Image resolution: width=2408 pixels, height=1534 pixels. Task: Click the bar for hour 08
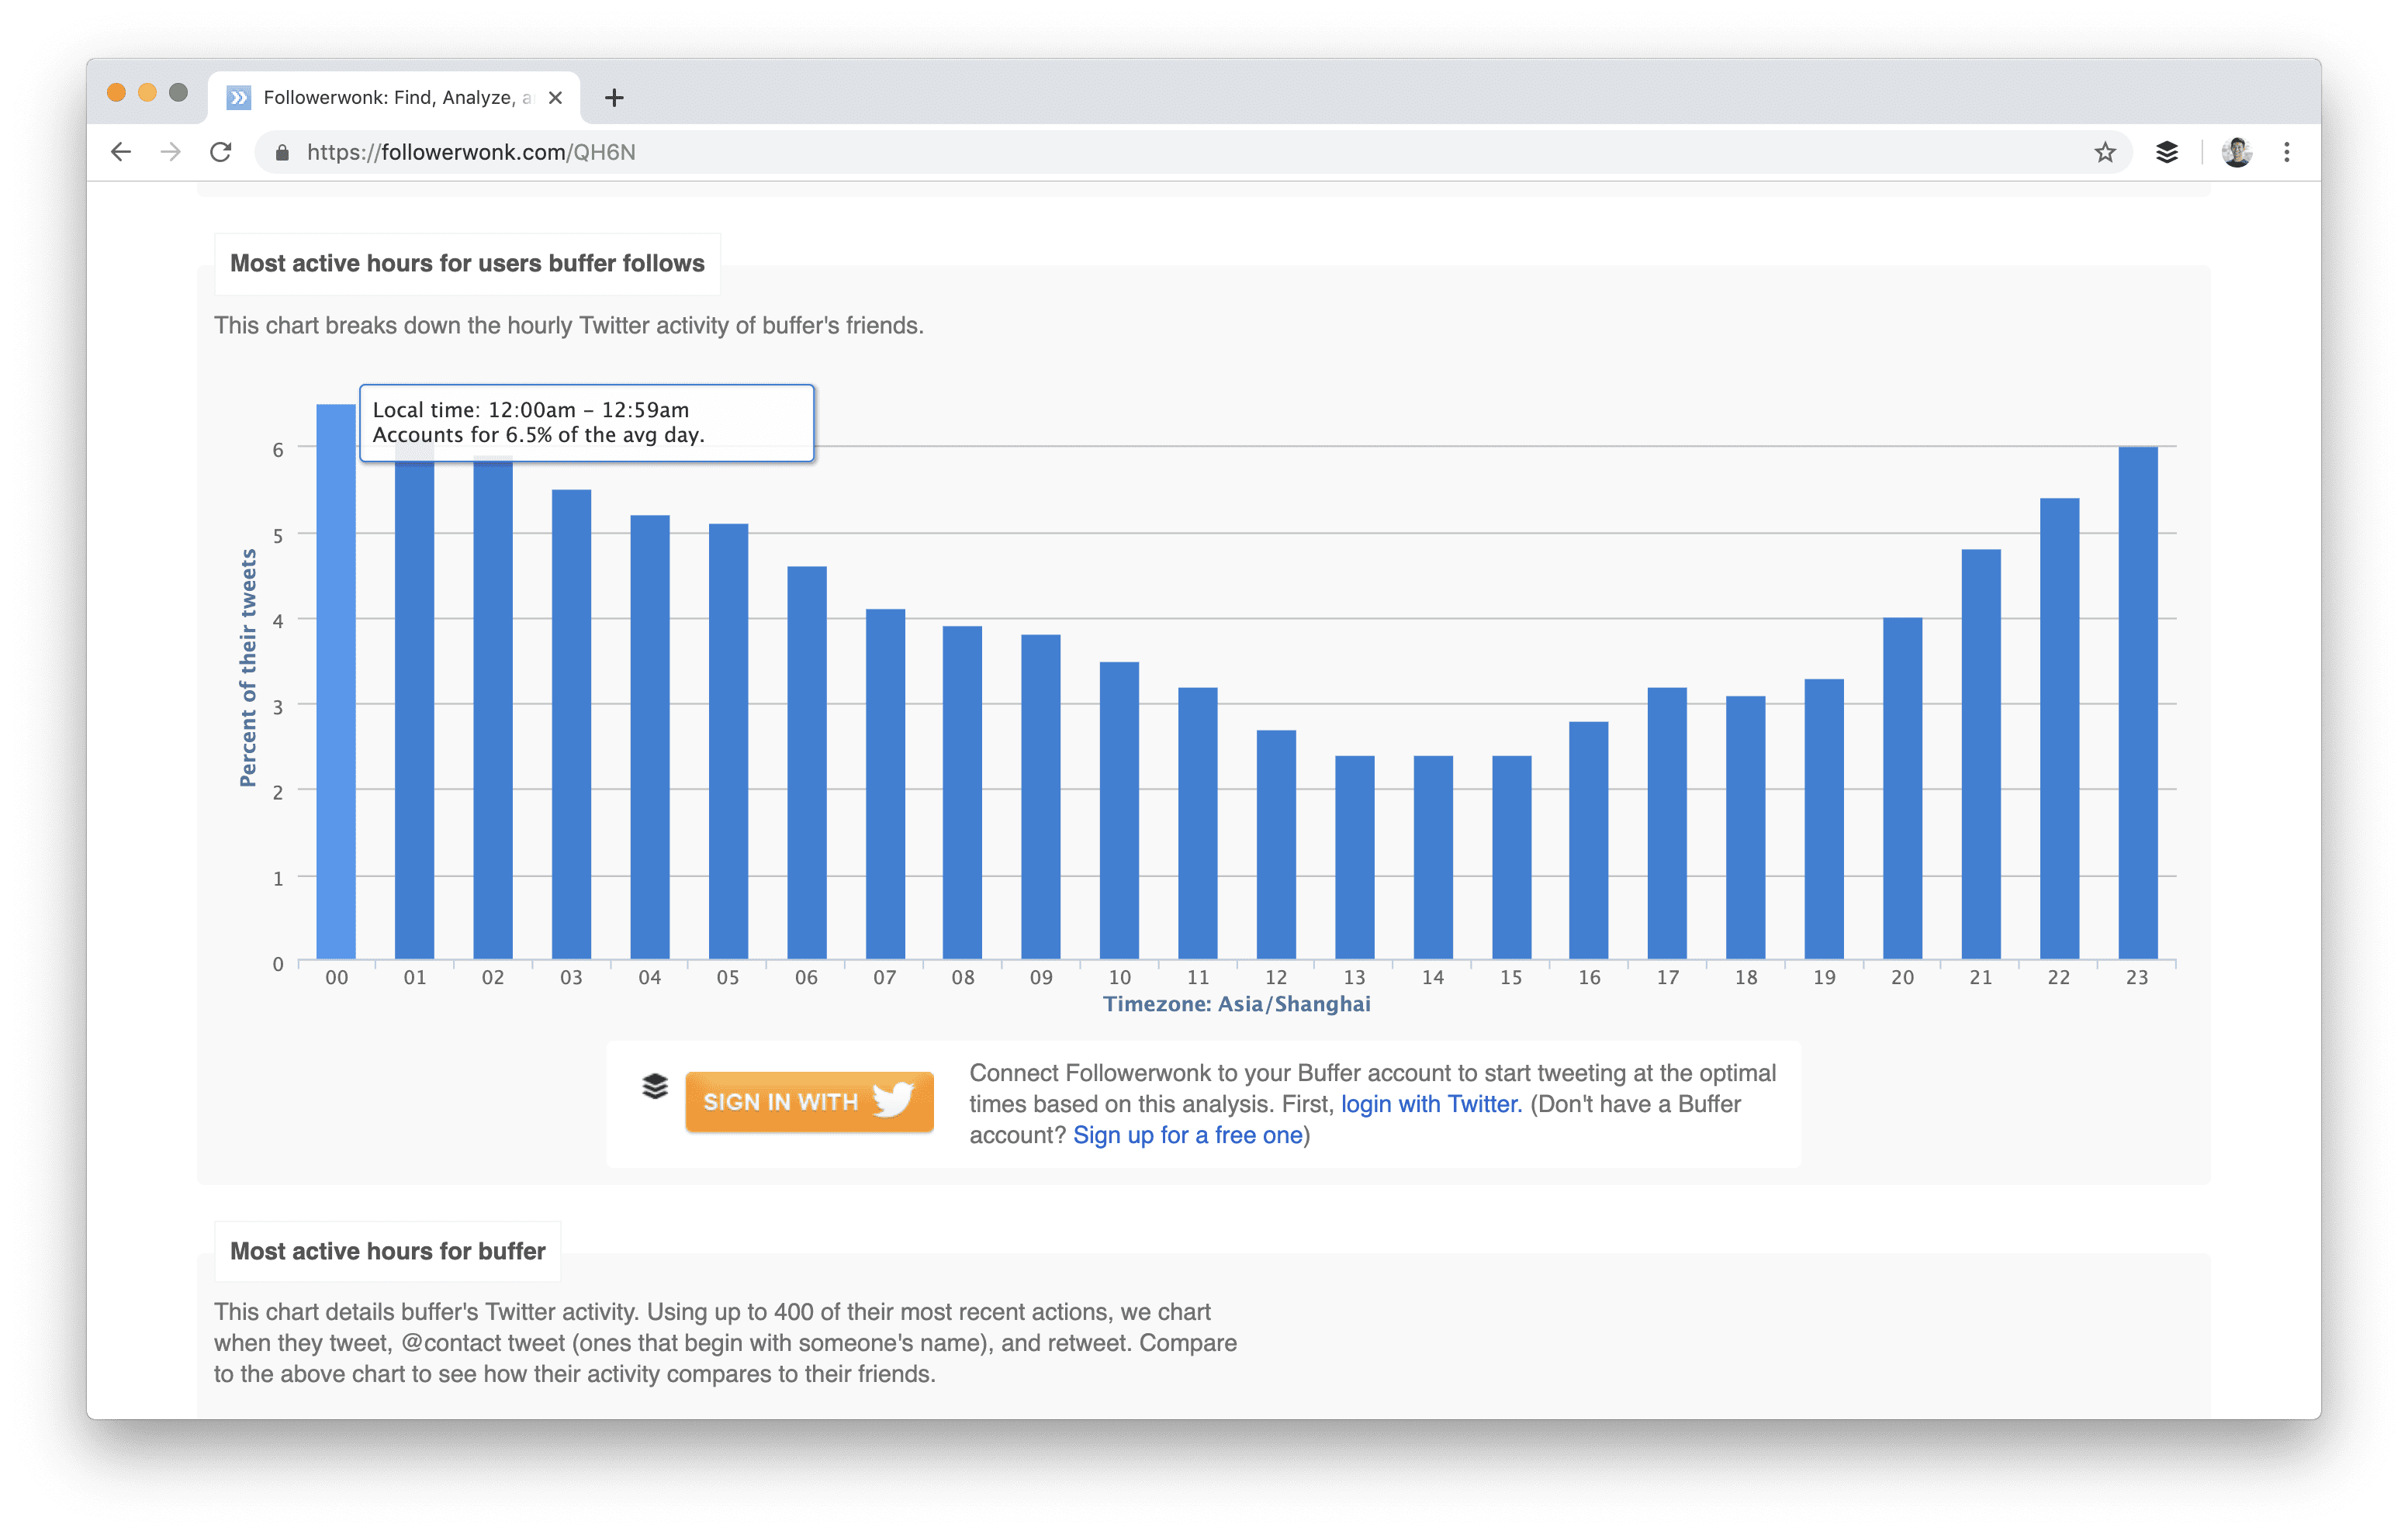(x=962, y=792)
